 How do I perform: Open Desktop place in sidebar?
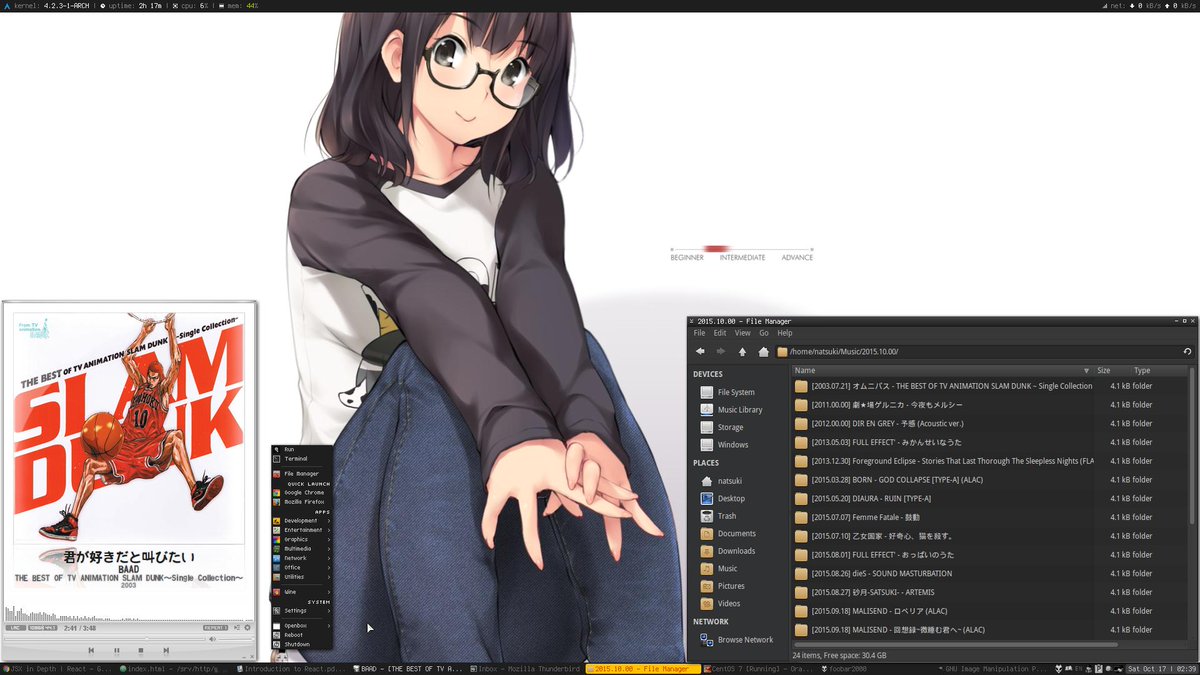(731, 498)
